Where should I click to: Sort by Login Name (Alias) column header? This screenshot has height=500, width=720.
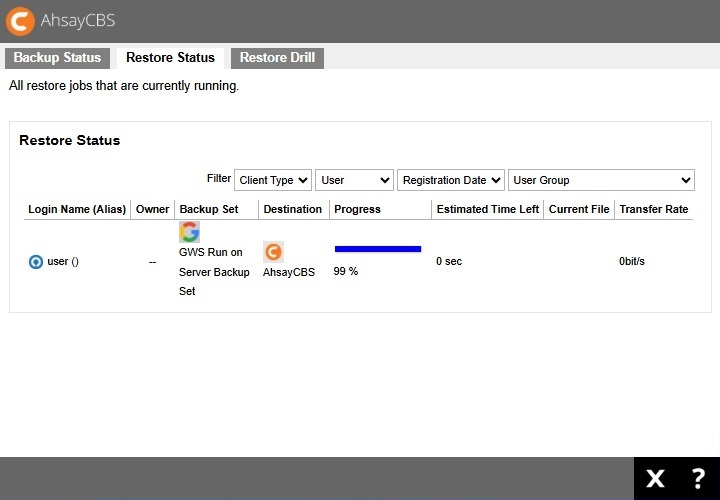click(x=77, y=209)
